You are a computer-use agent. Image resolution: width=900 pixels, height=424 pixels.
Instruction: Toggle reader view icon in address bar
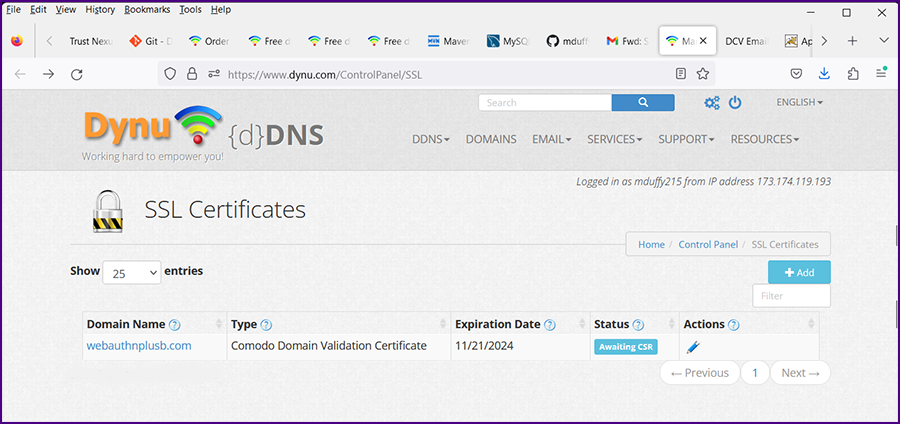[x=681, y=74]
